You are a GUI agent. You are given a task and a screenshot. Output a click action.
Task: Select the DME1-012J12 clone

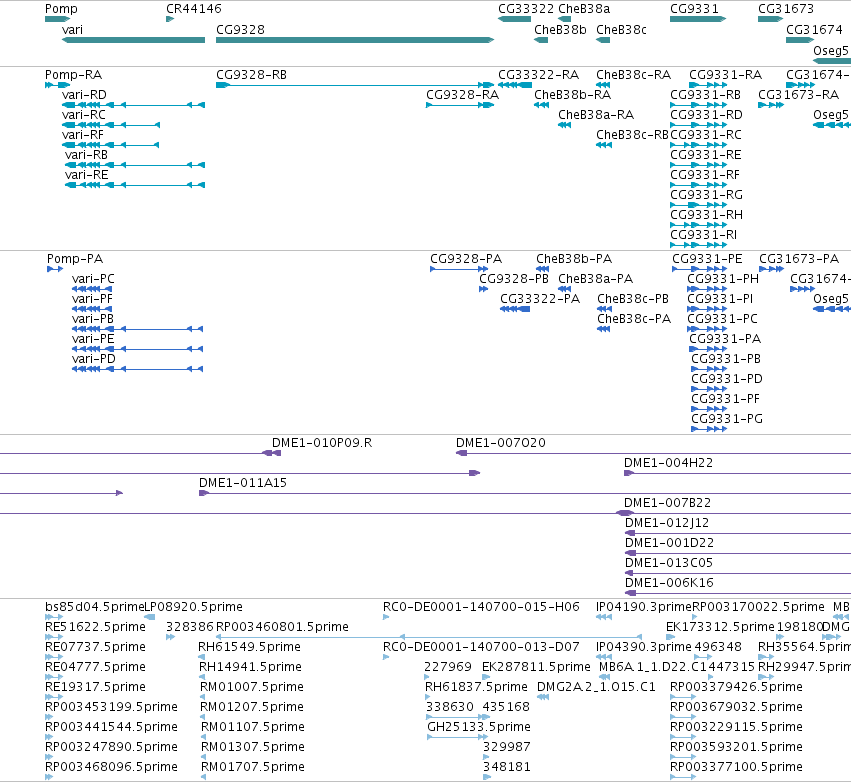pyautogui.click(x=738, y=533)
